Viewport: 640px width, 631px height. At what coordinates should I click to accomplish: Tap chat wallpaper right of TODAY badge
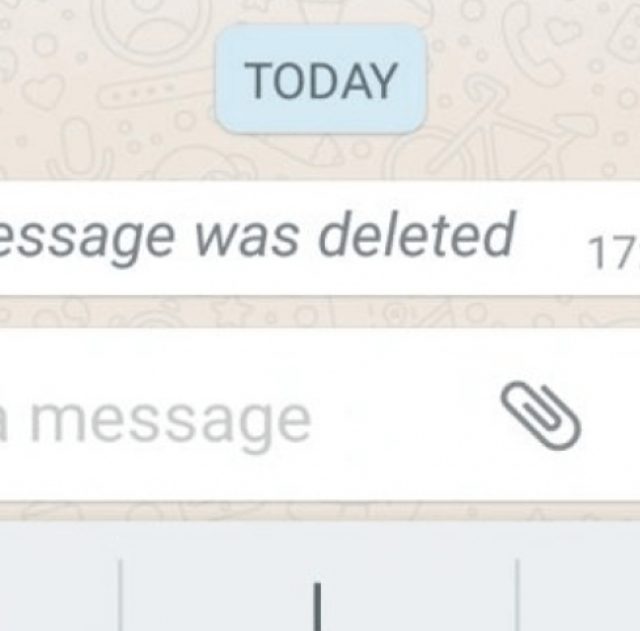[531, 82]
